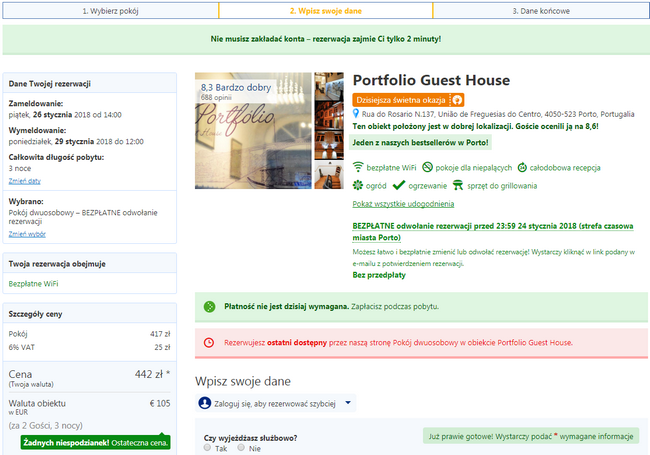Click the '417 zł' room price

click(x=160, y=334)
